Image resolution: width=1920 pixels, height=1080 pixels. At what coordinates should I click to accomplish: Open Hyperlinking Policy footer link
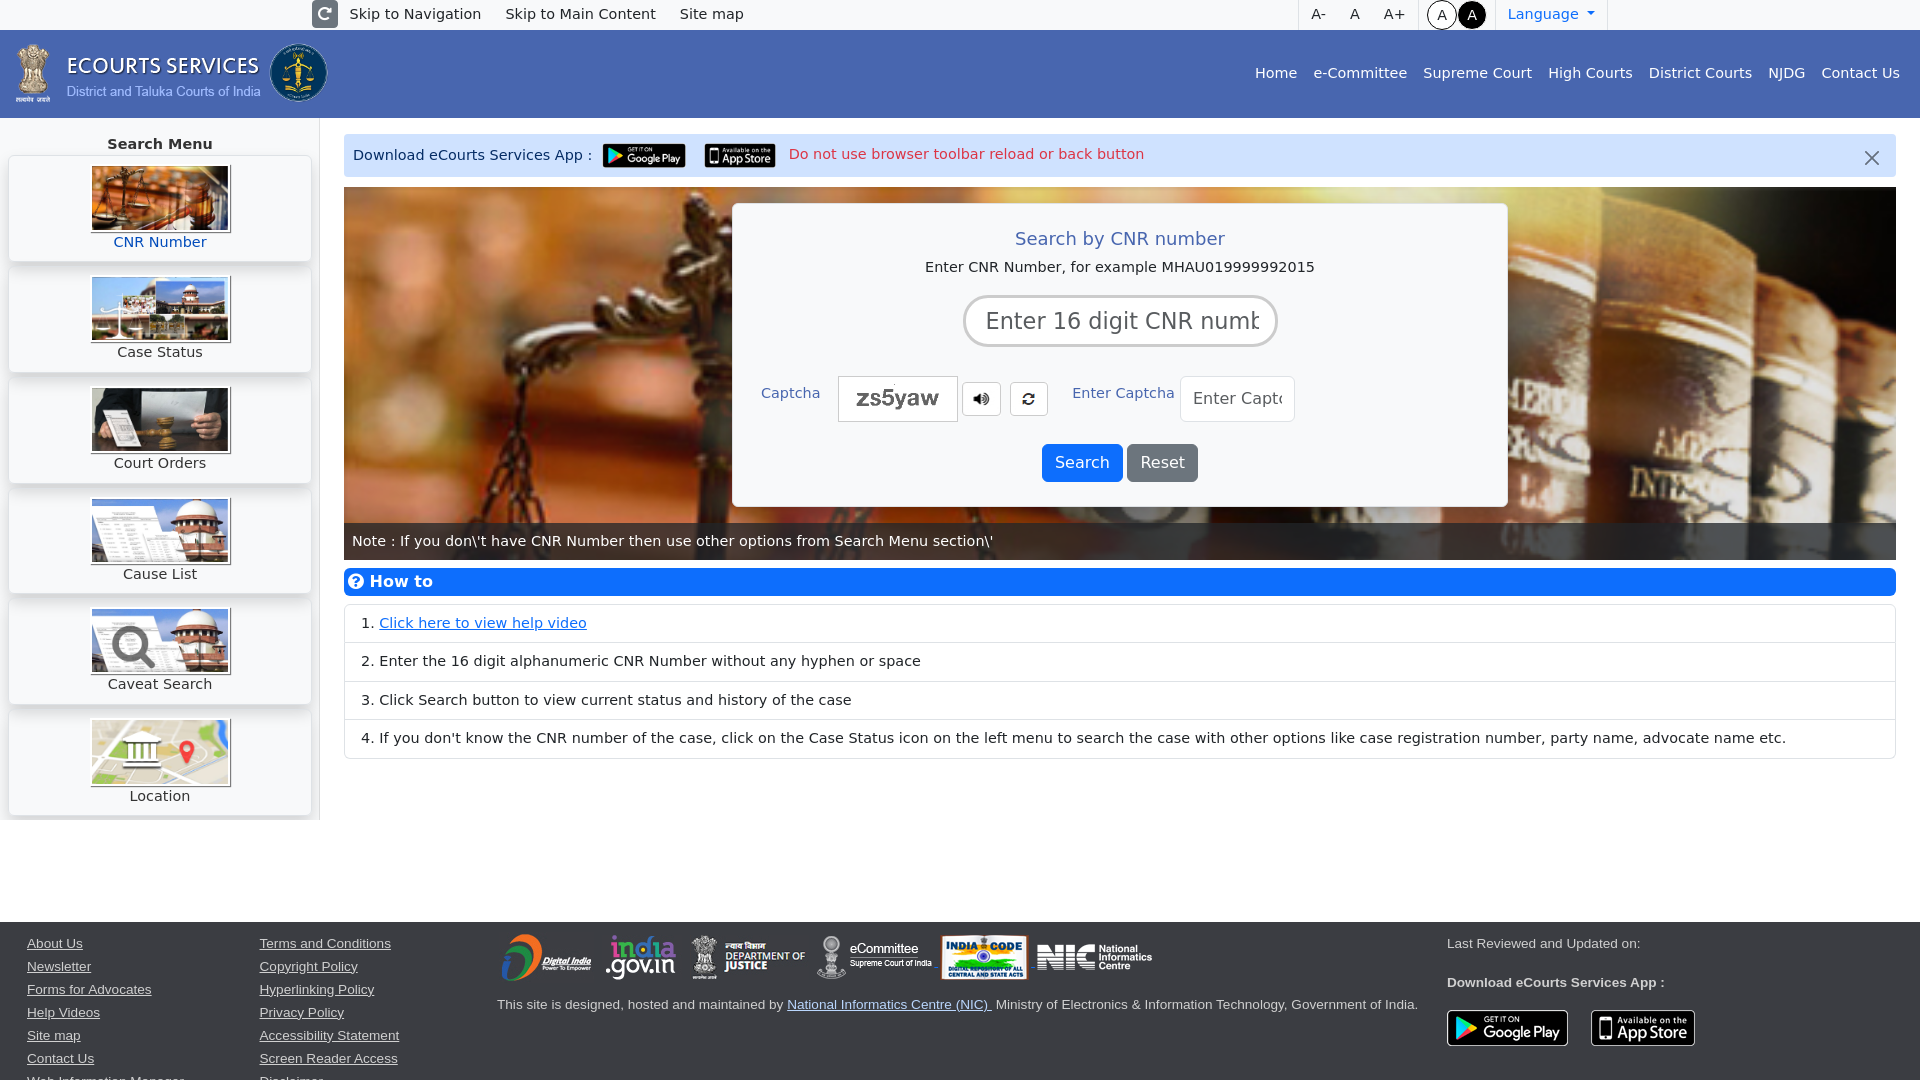coord(316,990)
